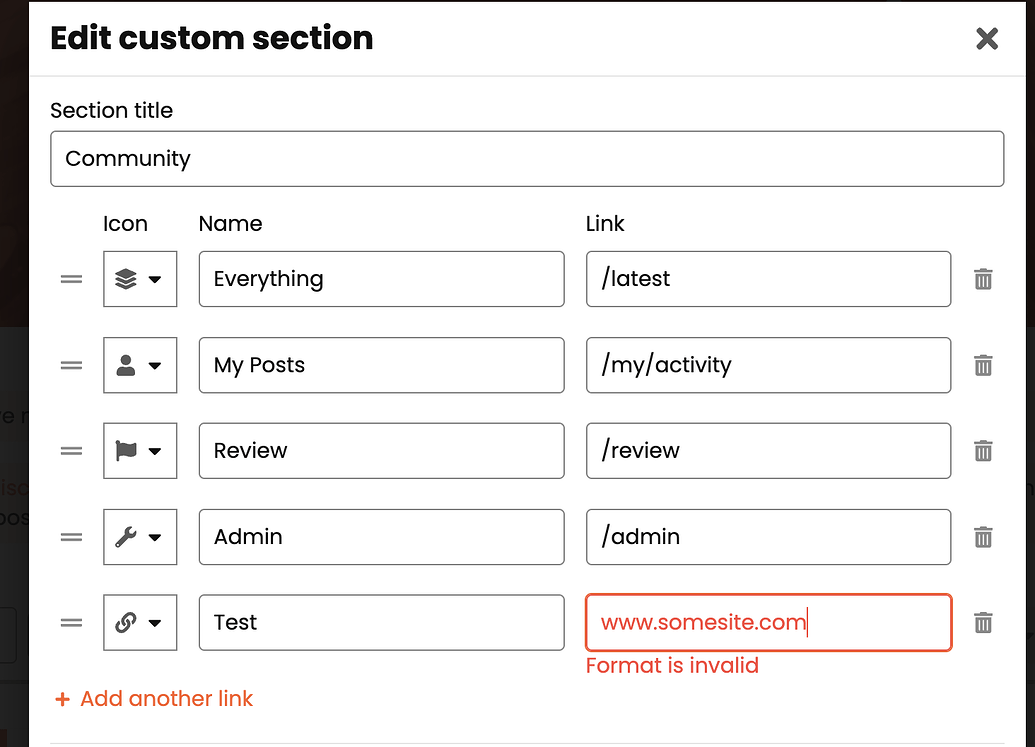The height and width of the screenshot is (747, 1035).
Task: Open the layers icon dropdown for Everything
Action: 140,279
